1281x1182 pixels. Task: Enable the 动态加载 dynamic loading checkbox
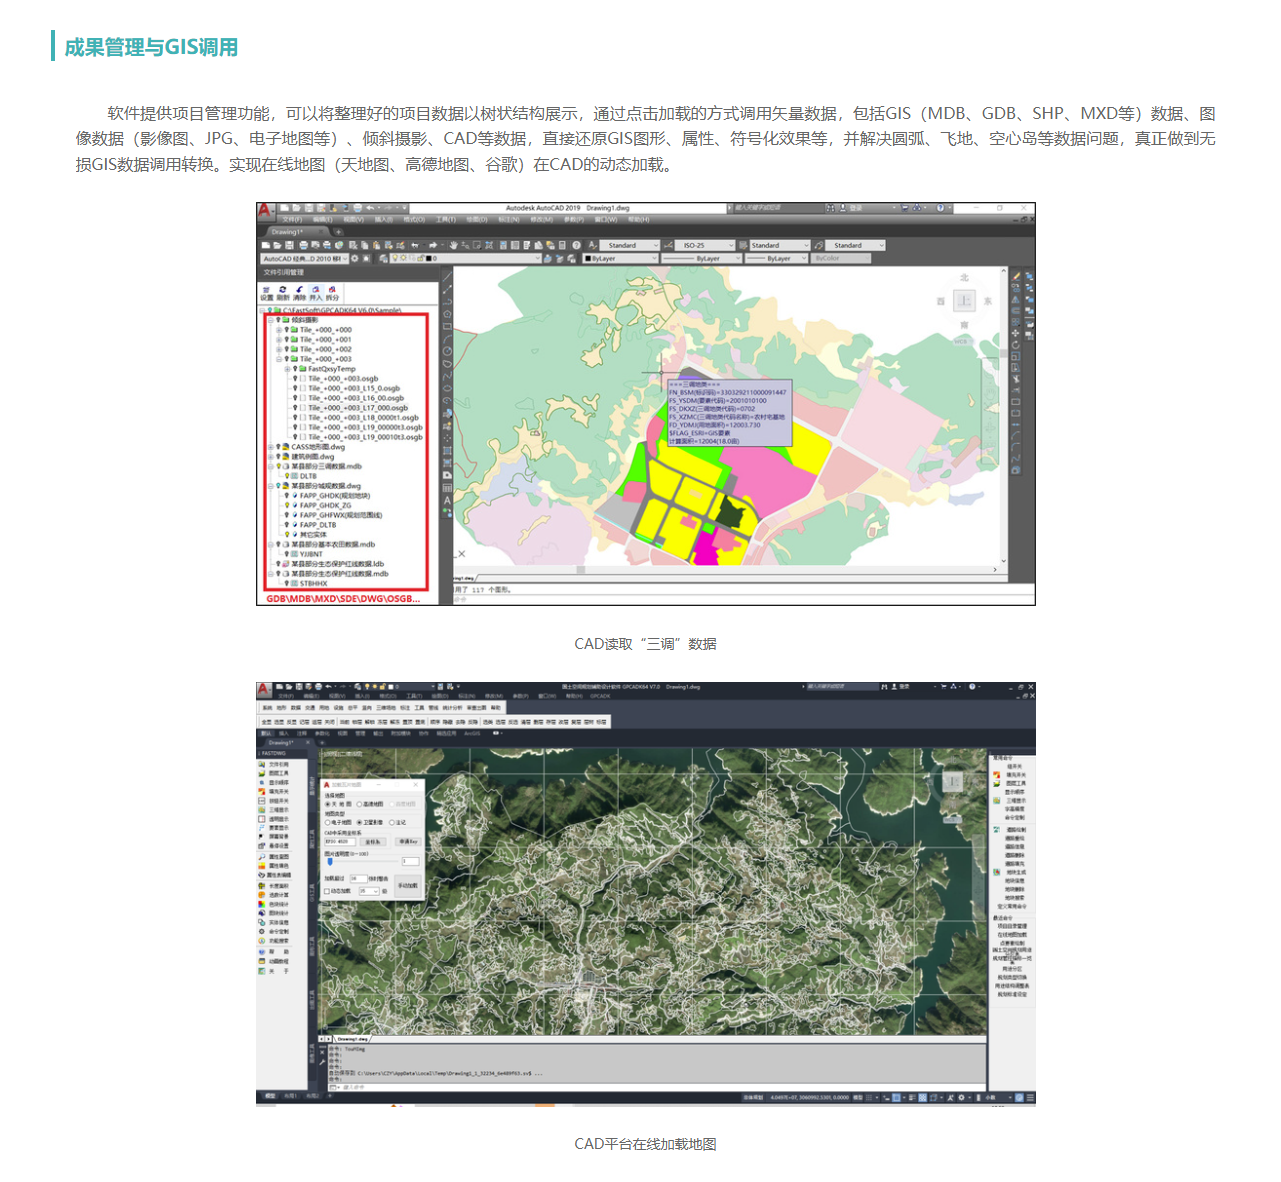click(327, 891)
